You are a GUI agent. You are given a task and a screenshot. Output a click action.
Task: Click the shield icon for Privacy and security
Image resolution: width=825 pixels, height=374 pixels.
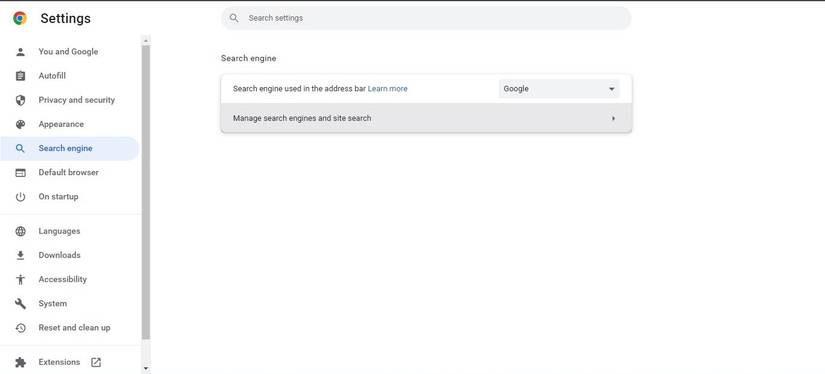[x=21, y=100]
